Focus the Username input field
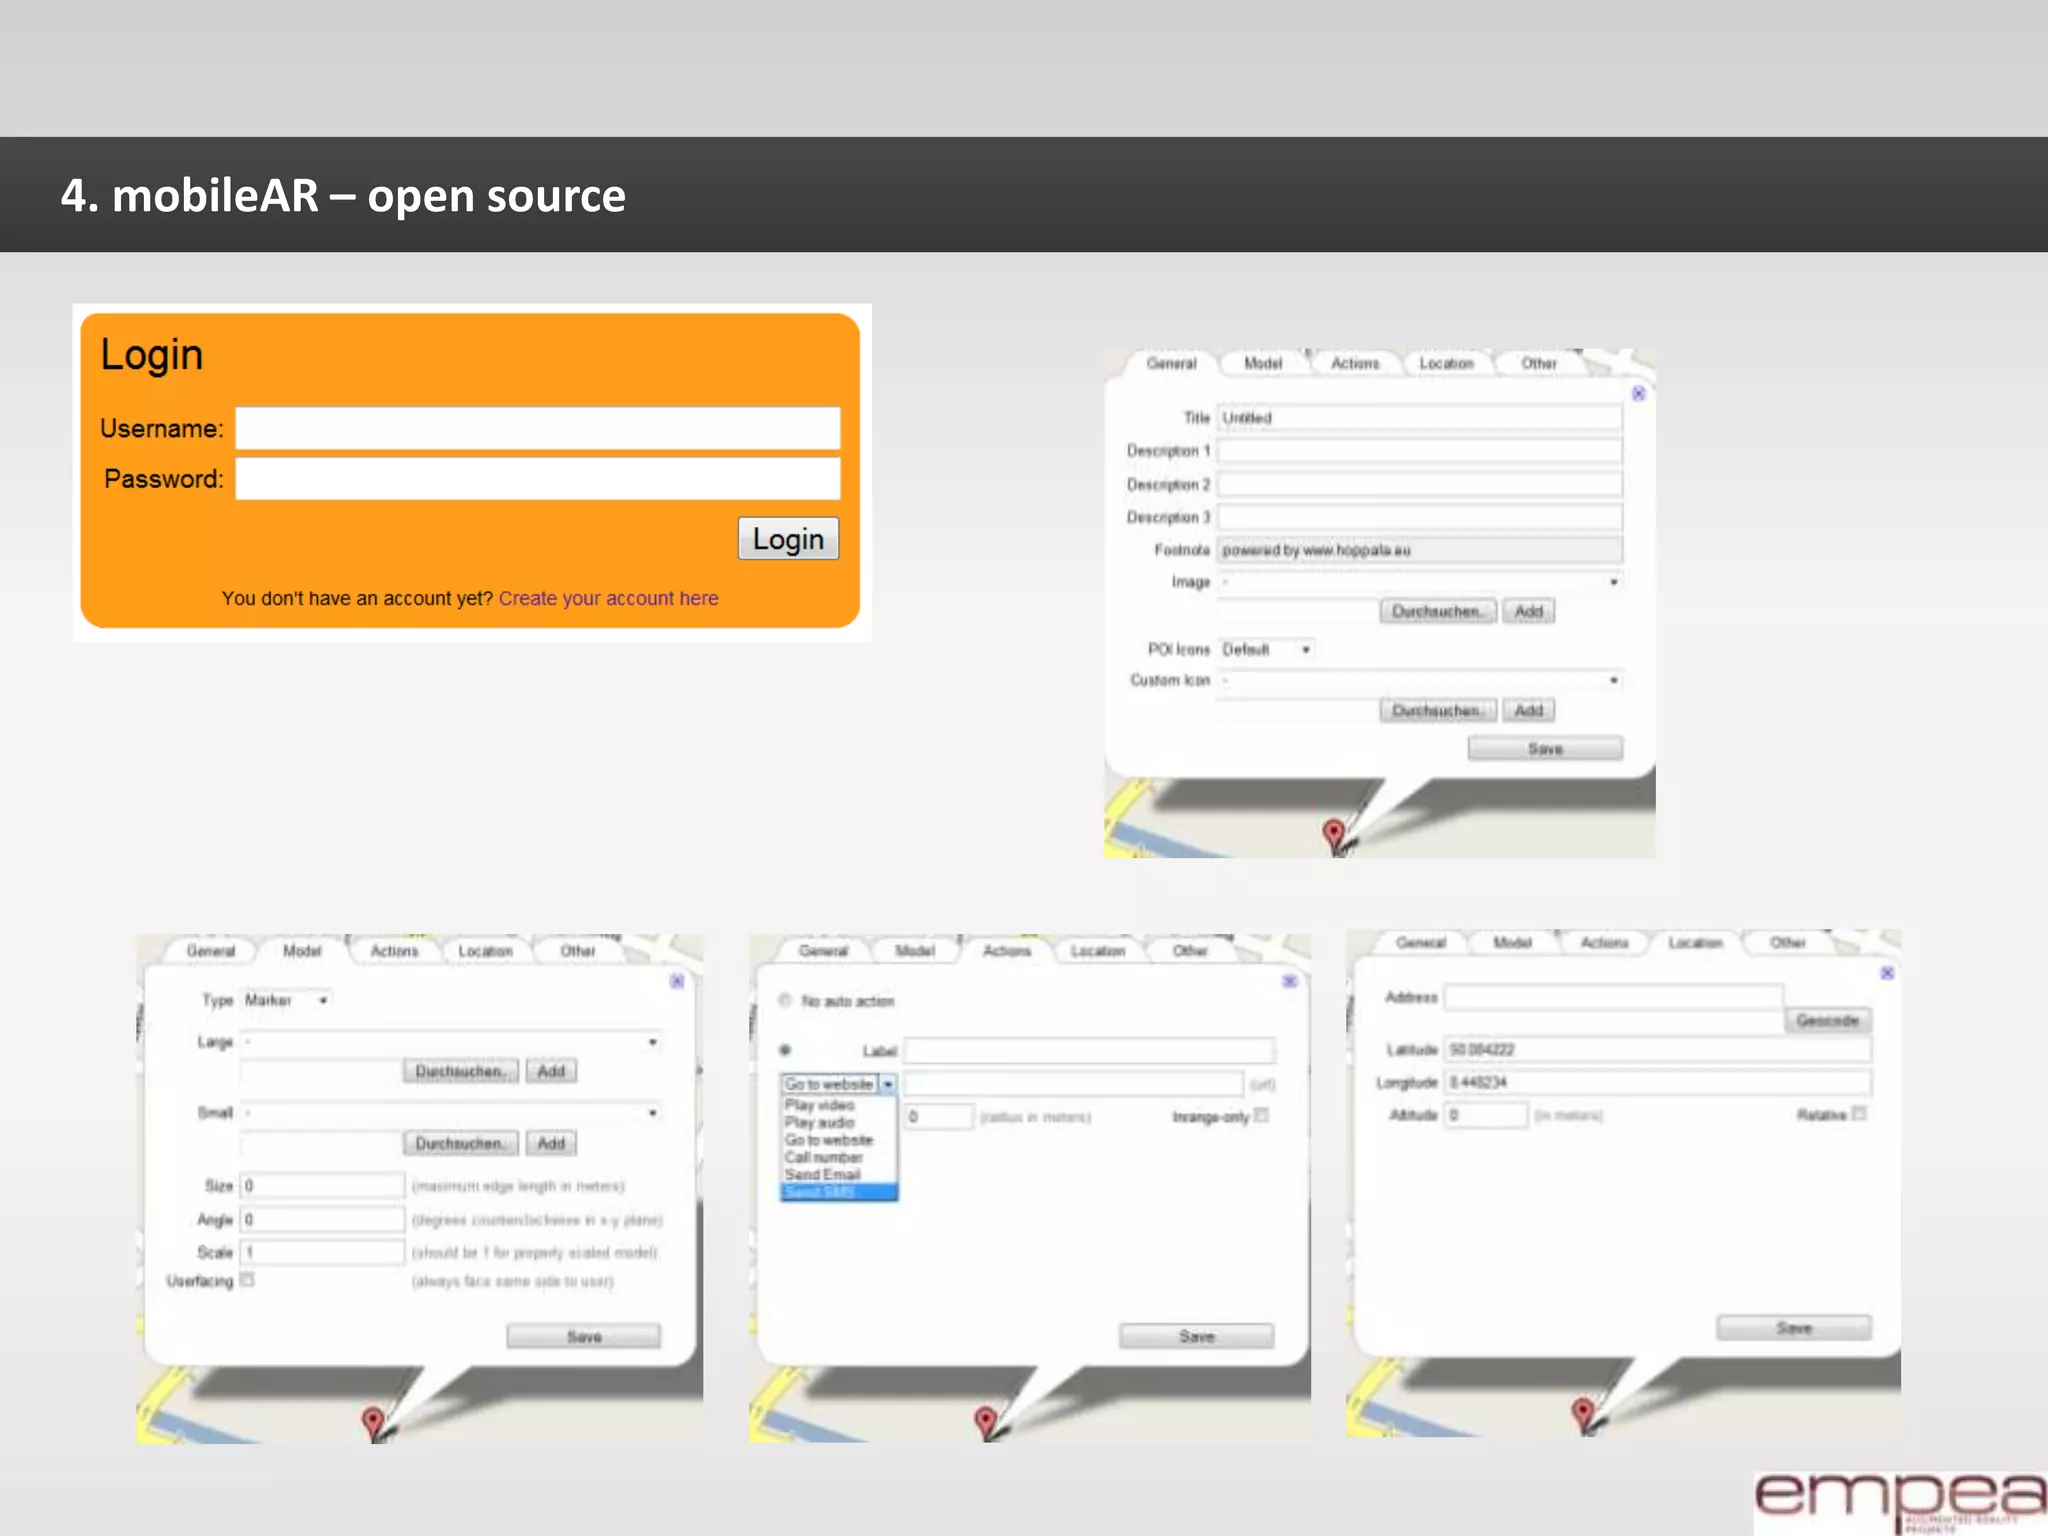 (537, 428)
